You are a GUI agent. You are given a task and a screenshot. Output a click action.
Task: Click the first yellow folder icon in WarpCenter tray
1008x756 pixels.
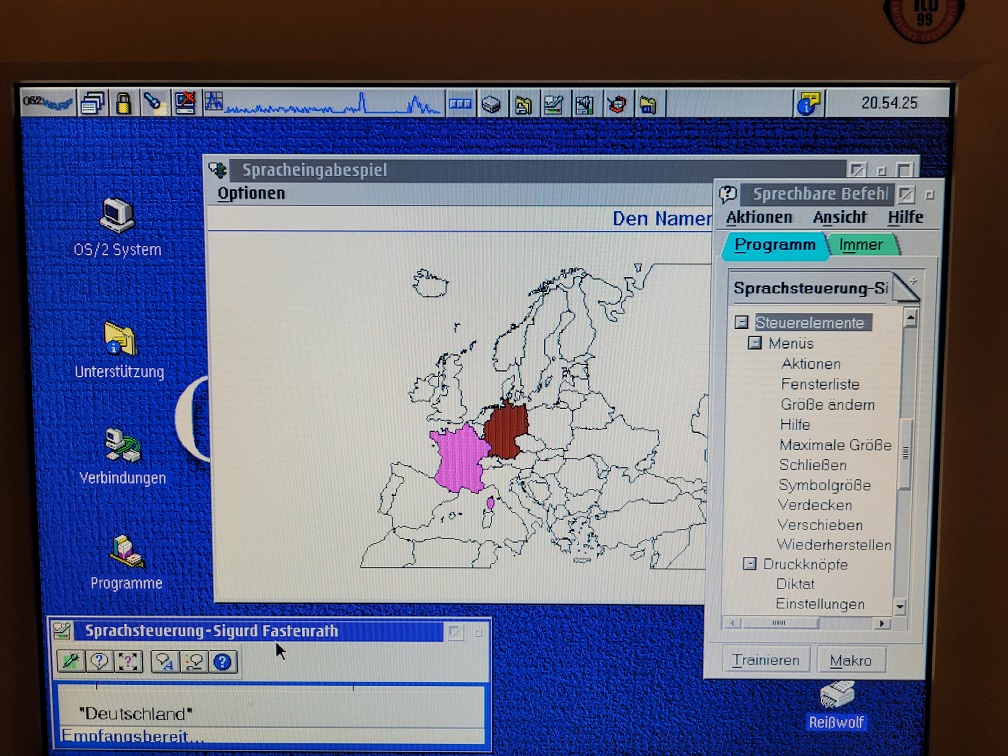point(523,104)
